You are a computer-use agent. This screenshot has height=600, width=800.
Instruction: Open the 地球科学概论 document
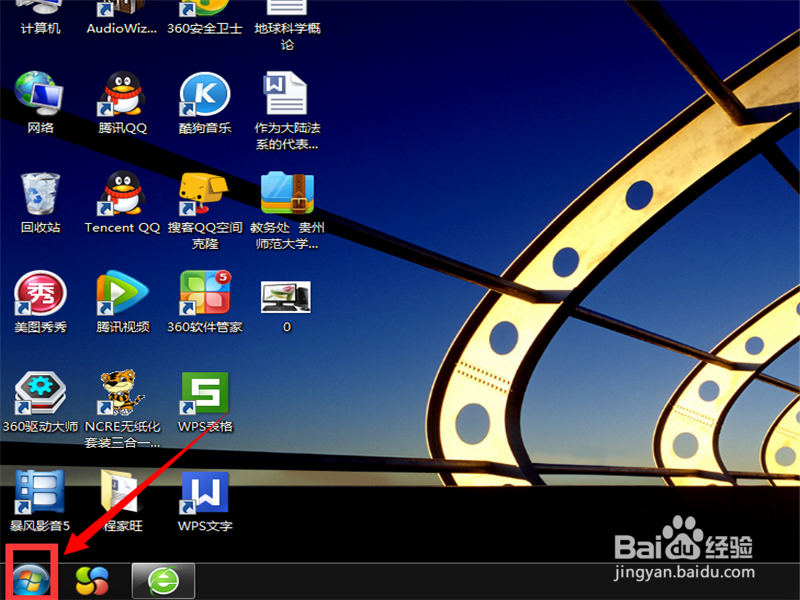tap(287, 24)
